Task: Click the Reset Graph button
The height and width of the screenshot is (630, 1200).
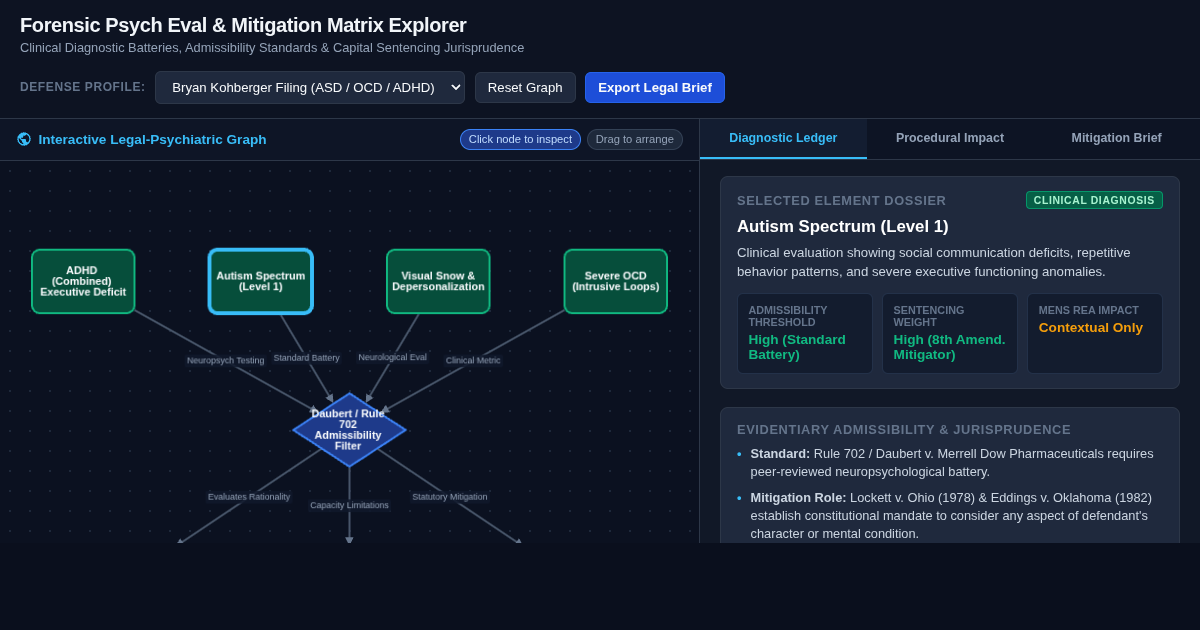Action: pos(525,87)
